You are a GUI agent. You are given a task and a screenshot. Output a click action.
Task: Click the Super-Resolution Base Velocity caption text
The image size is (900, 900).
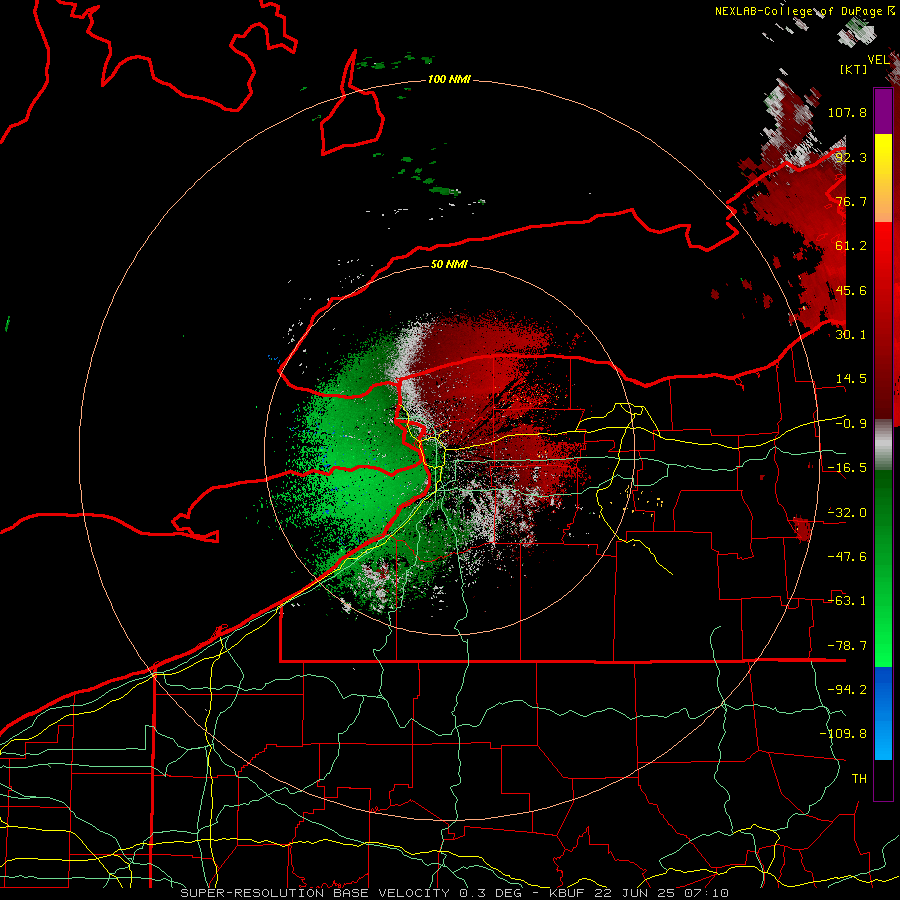point(454,893)
